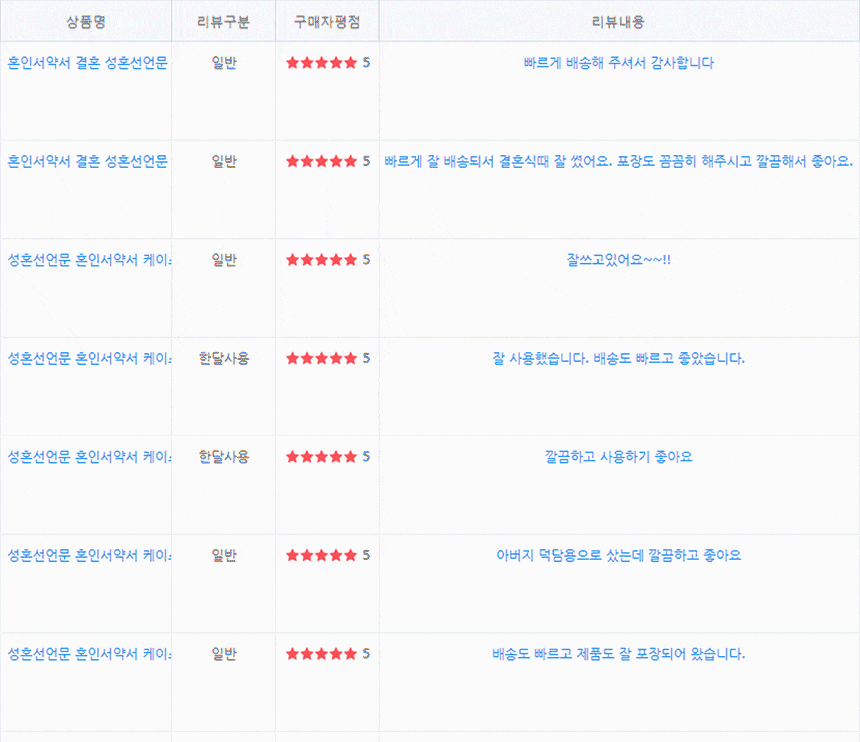Open the product name link for '빠르게 배송해 주셔서 감사합니다'
860x742 pixels.
(87, 63)
